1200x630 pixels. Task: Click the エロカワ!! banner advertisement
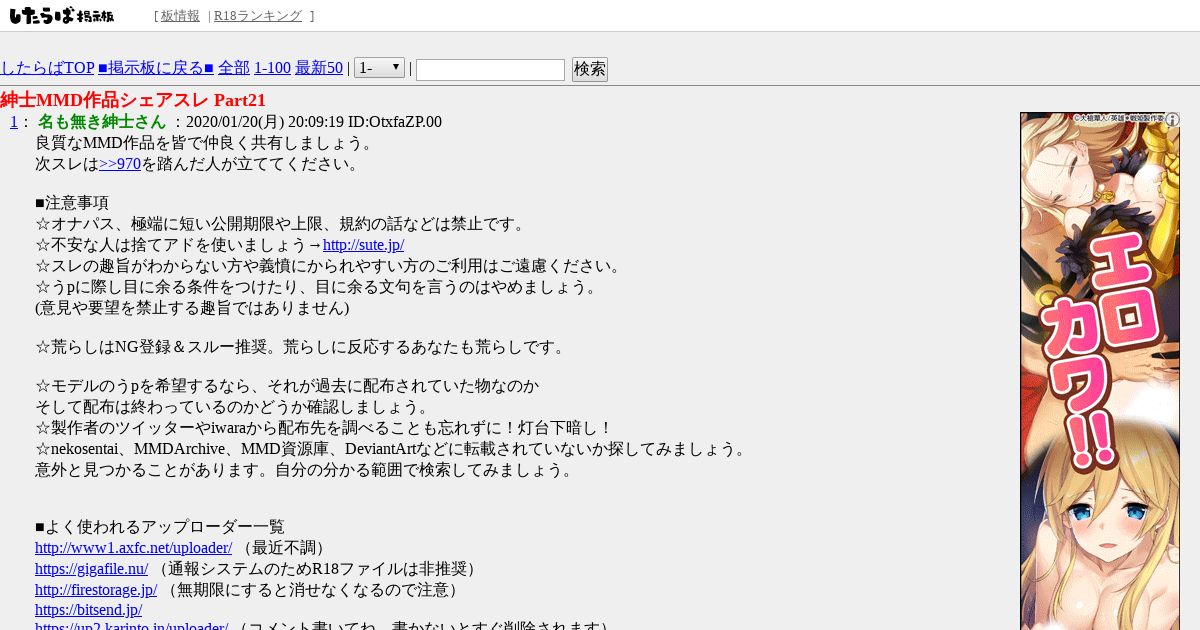click(1100, 371)
